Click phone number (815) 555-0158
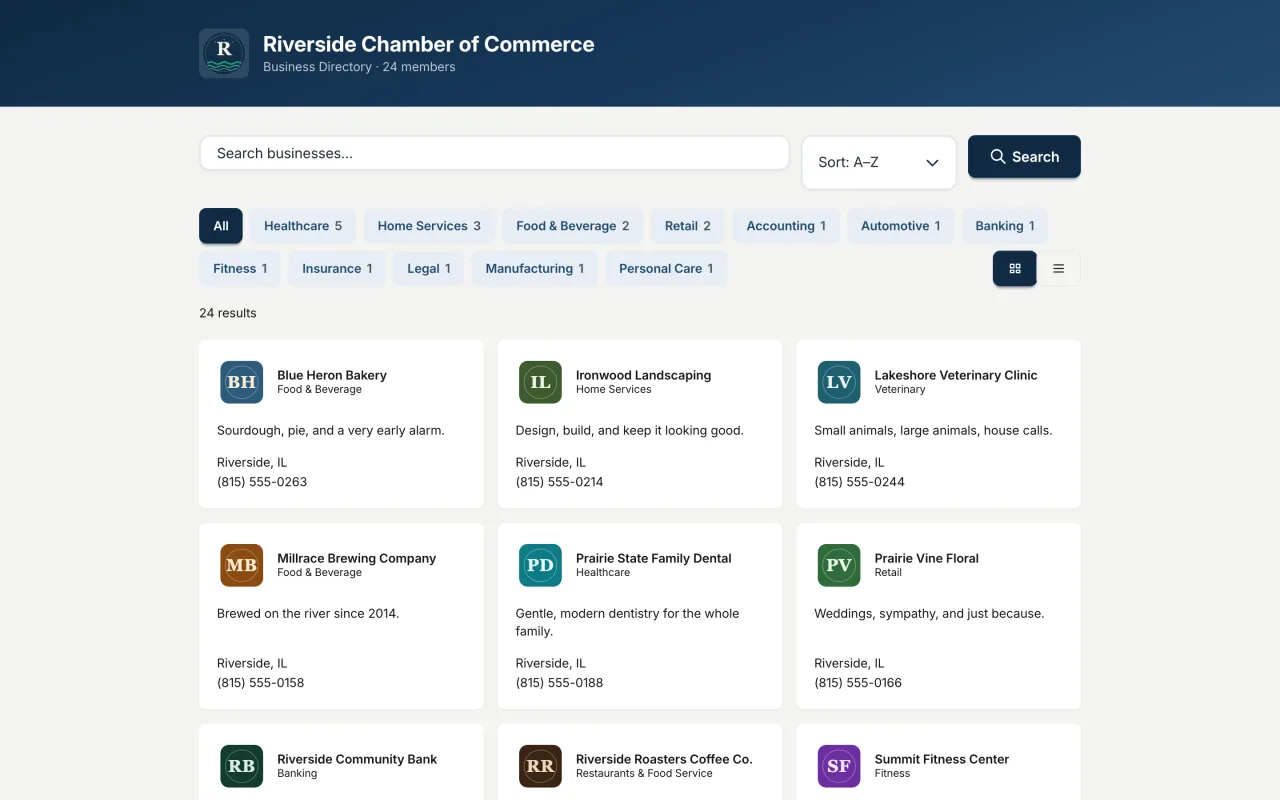 pos(261,683)
